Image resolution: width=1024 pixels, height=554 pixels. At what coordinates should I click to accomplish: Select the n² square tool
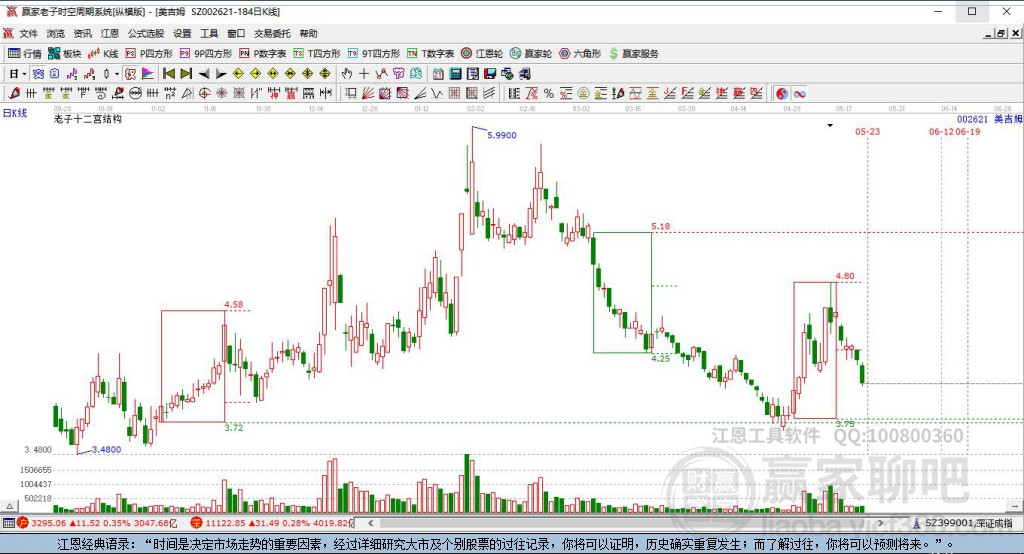(x=170, y=93)
